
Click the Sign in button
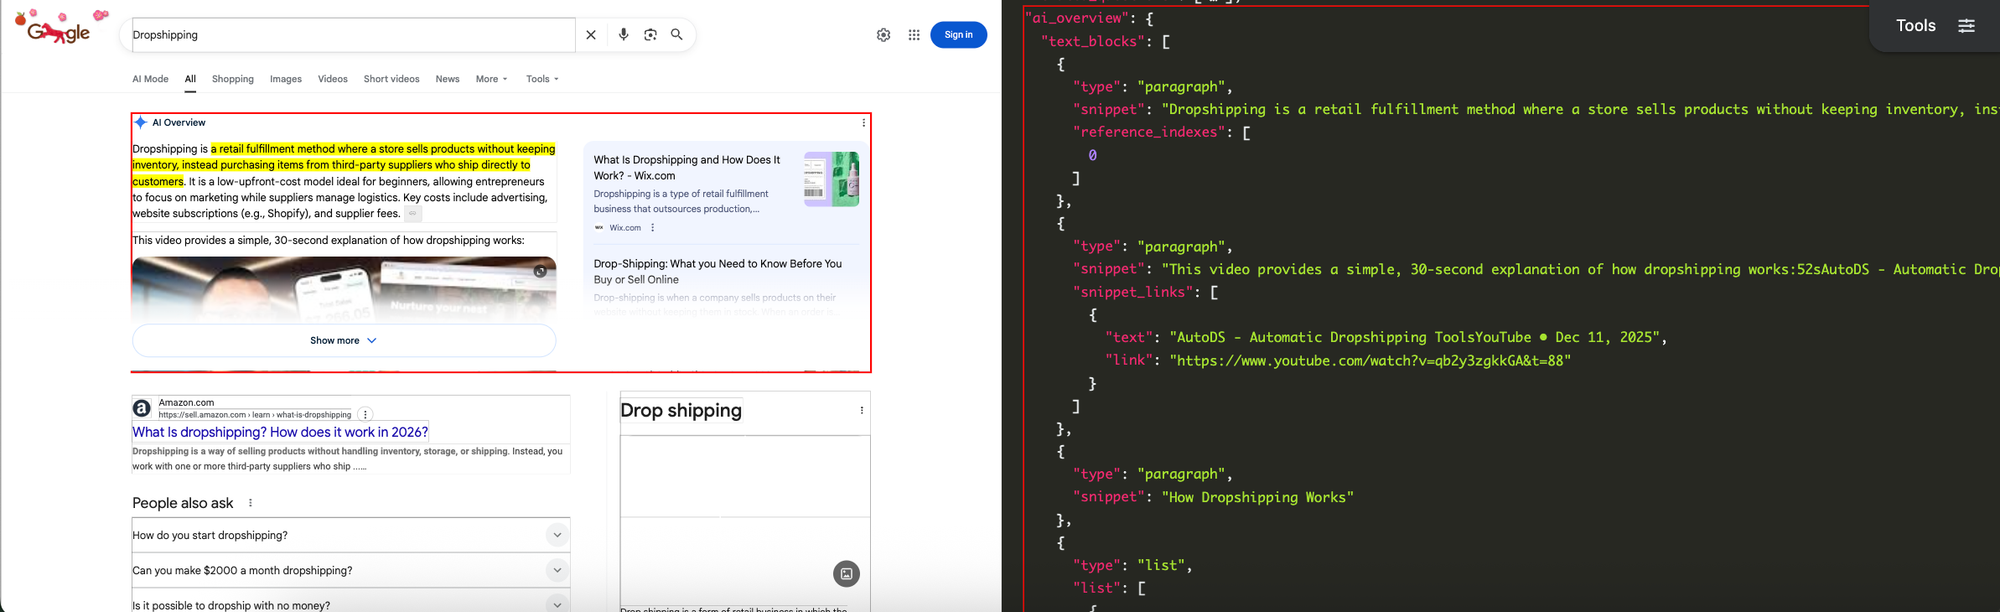coord(958,35)
